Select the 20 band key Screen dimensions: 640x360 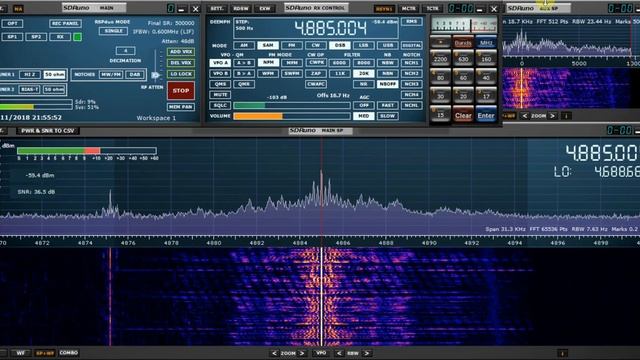[x=463, y=96]
